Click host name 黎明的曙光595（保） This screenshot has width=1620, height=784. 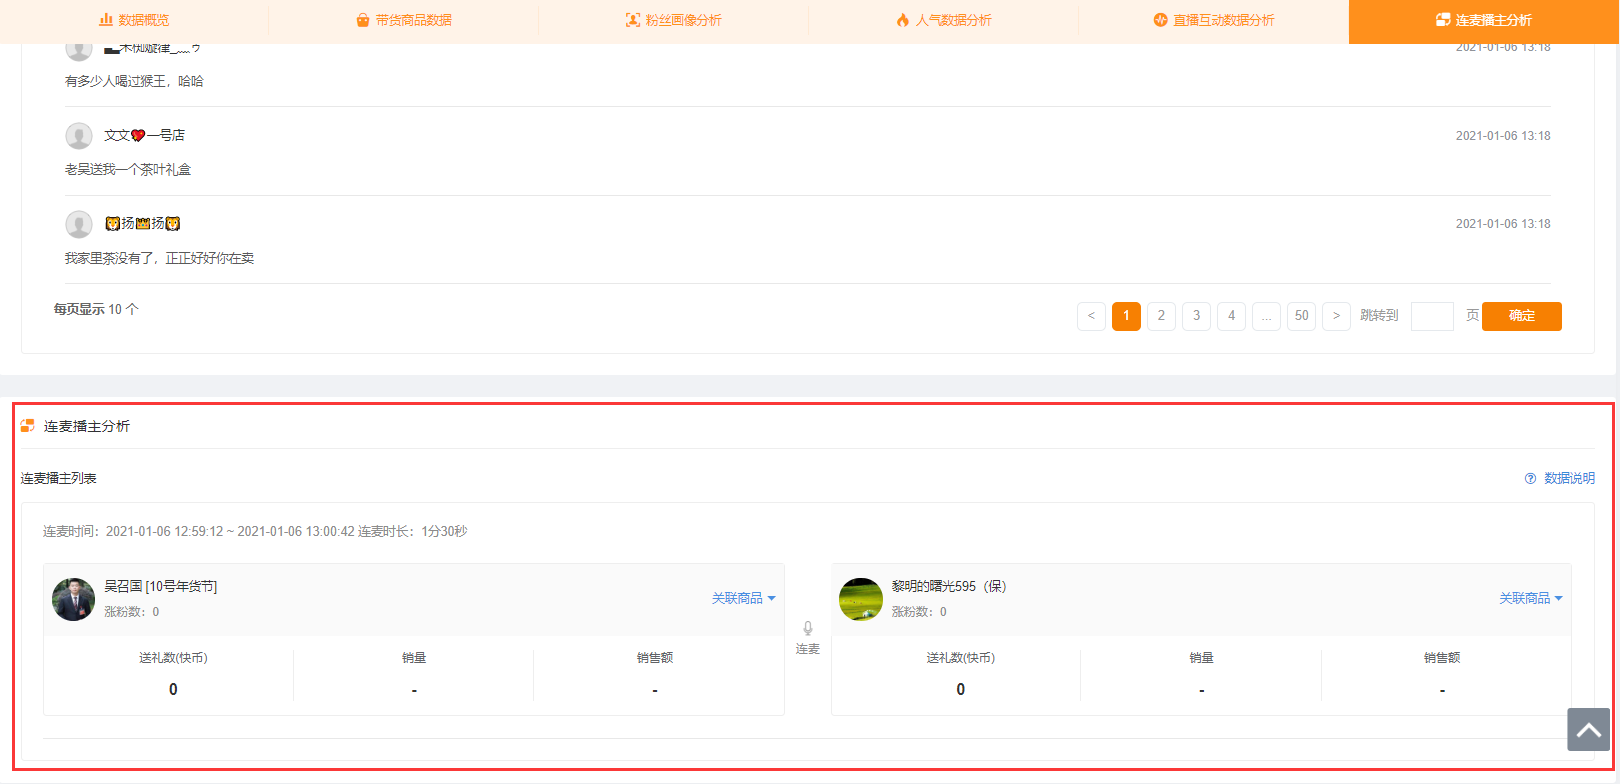(949, 587)
